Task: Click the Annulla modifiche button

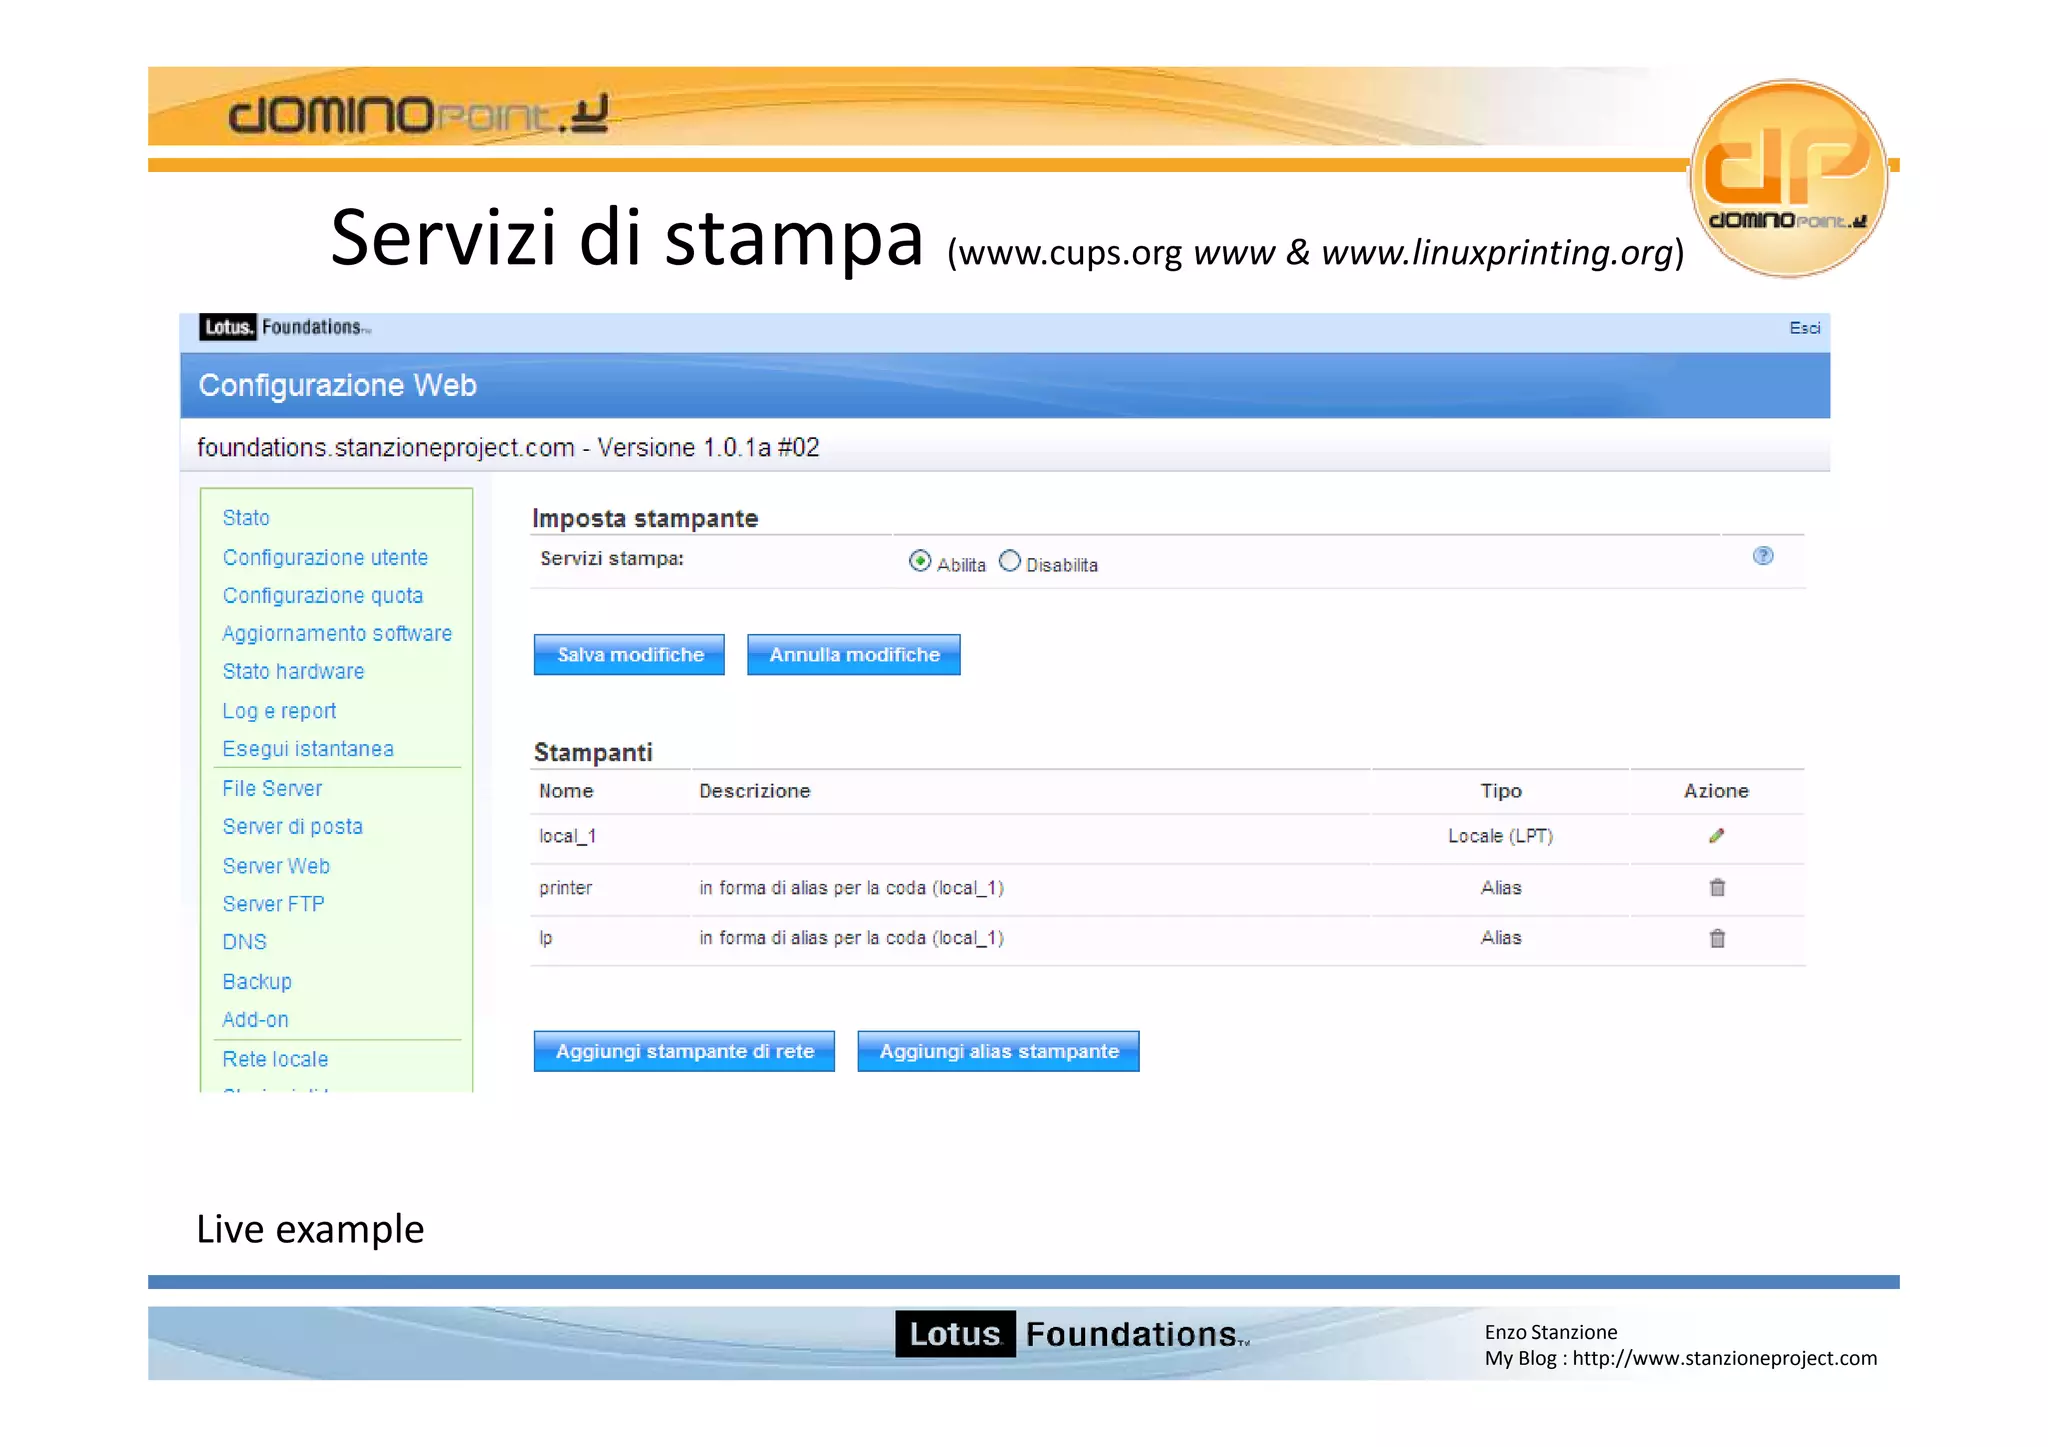Action: coord(854,655)
